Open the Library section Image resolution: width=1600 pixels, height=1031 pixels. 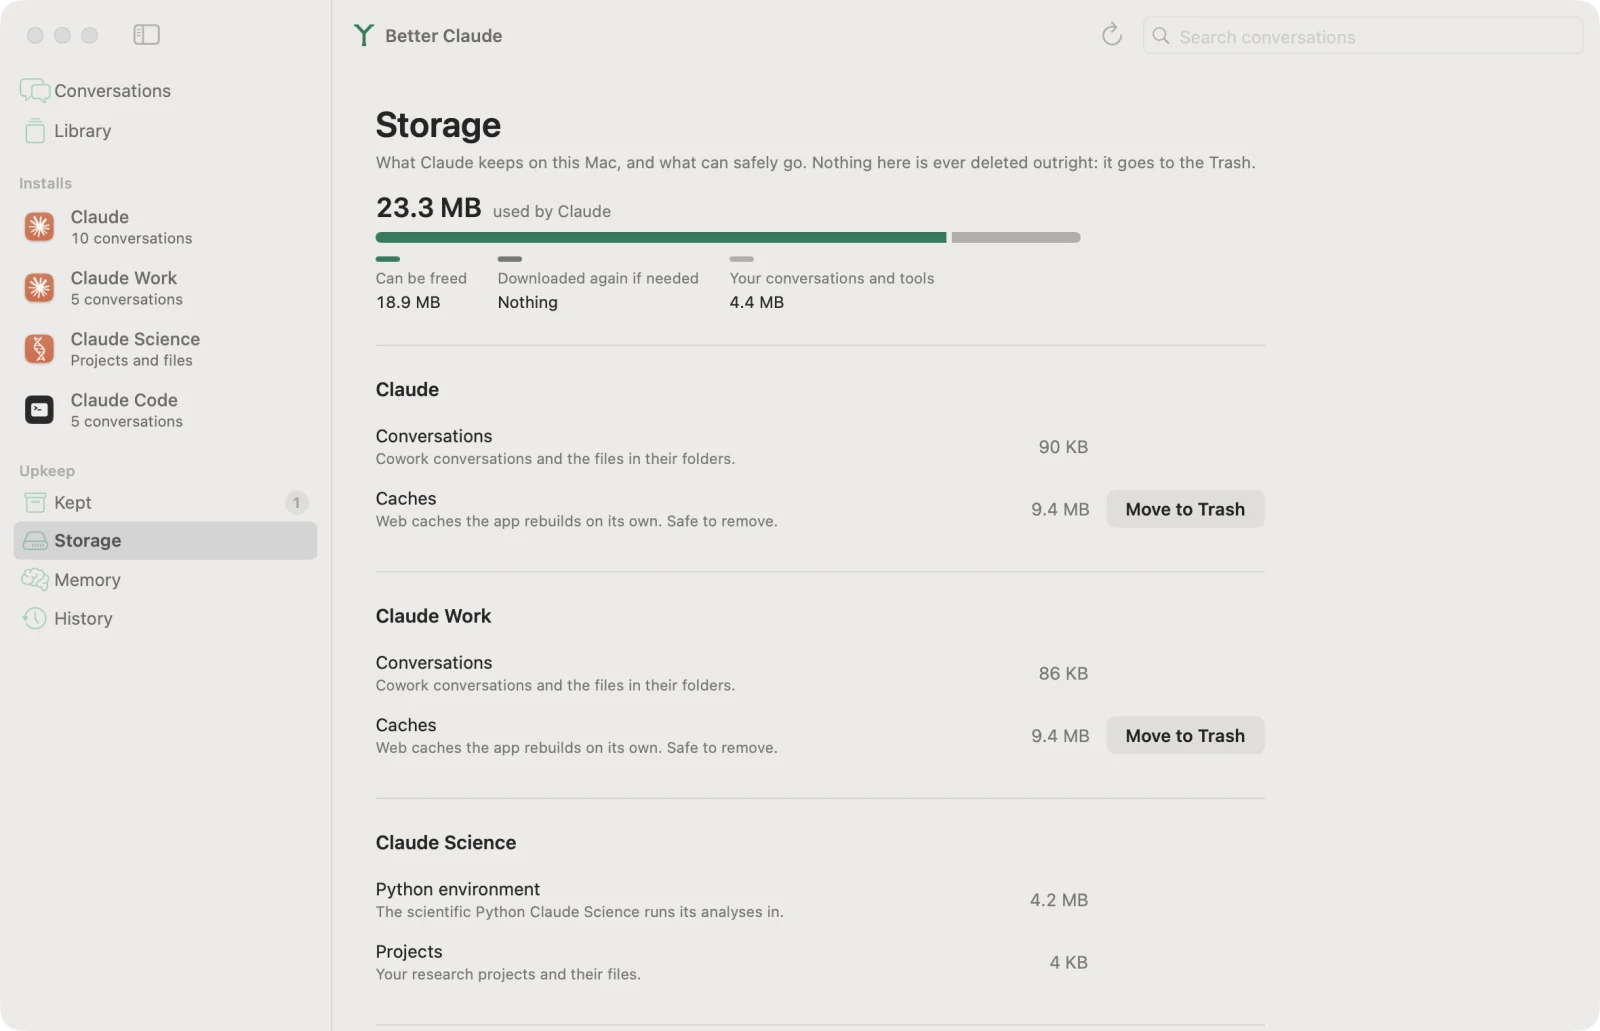(x=165, y=131)
